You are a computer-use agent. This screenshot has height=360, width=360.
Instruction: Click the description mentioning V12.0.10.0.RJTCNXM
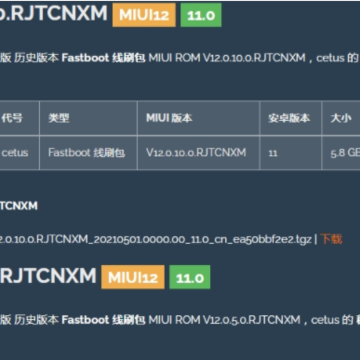point(180,58)
